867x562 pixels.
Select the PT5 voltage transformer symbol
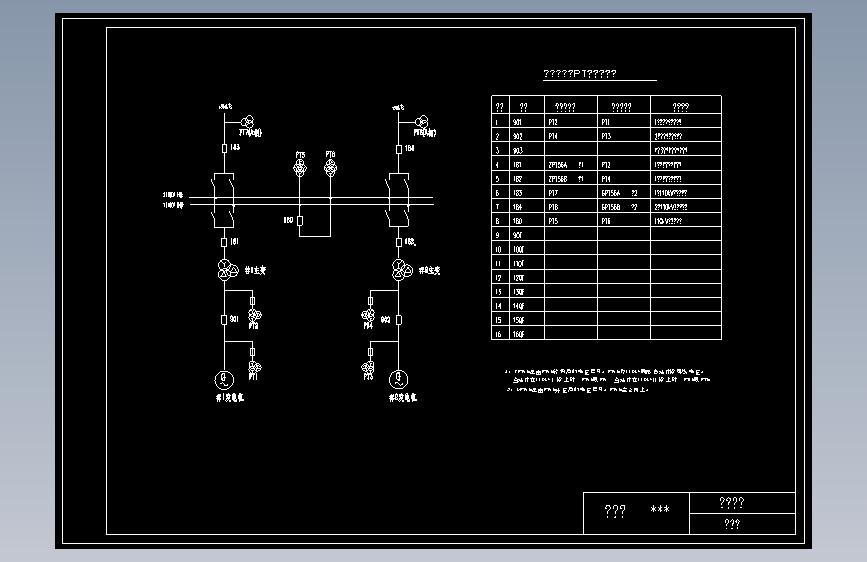(x=300, y=168)
